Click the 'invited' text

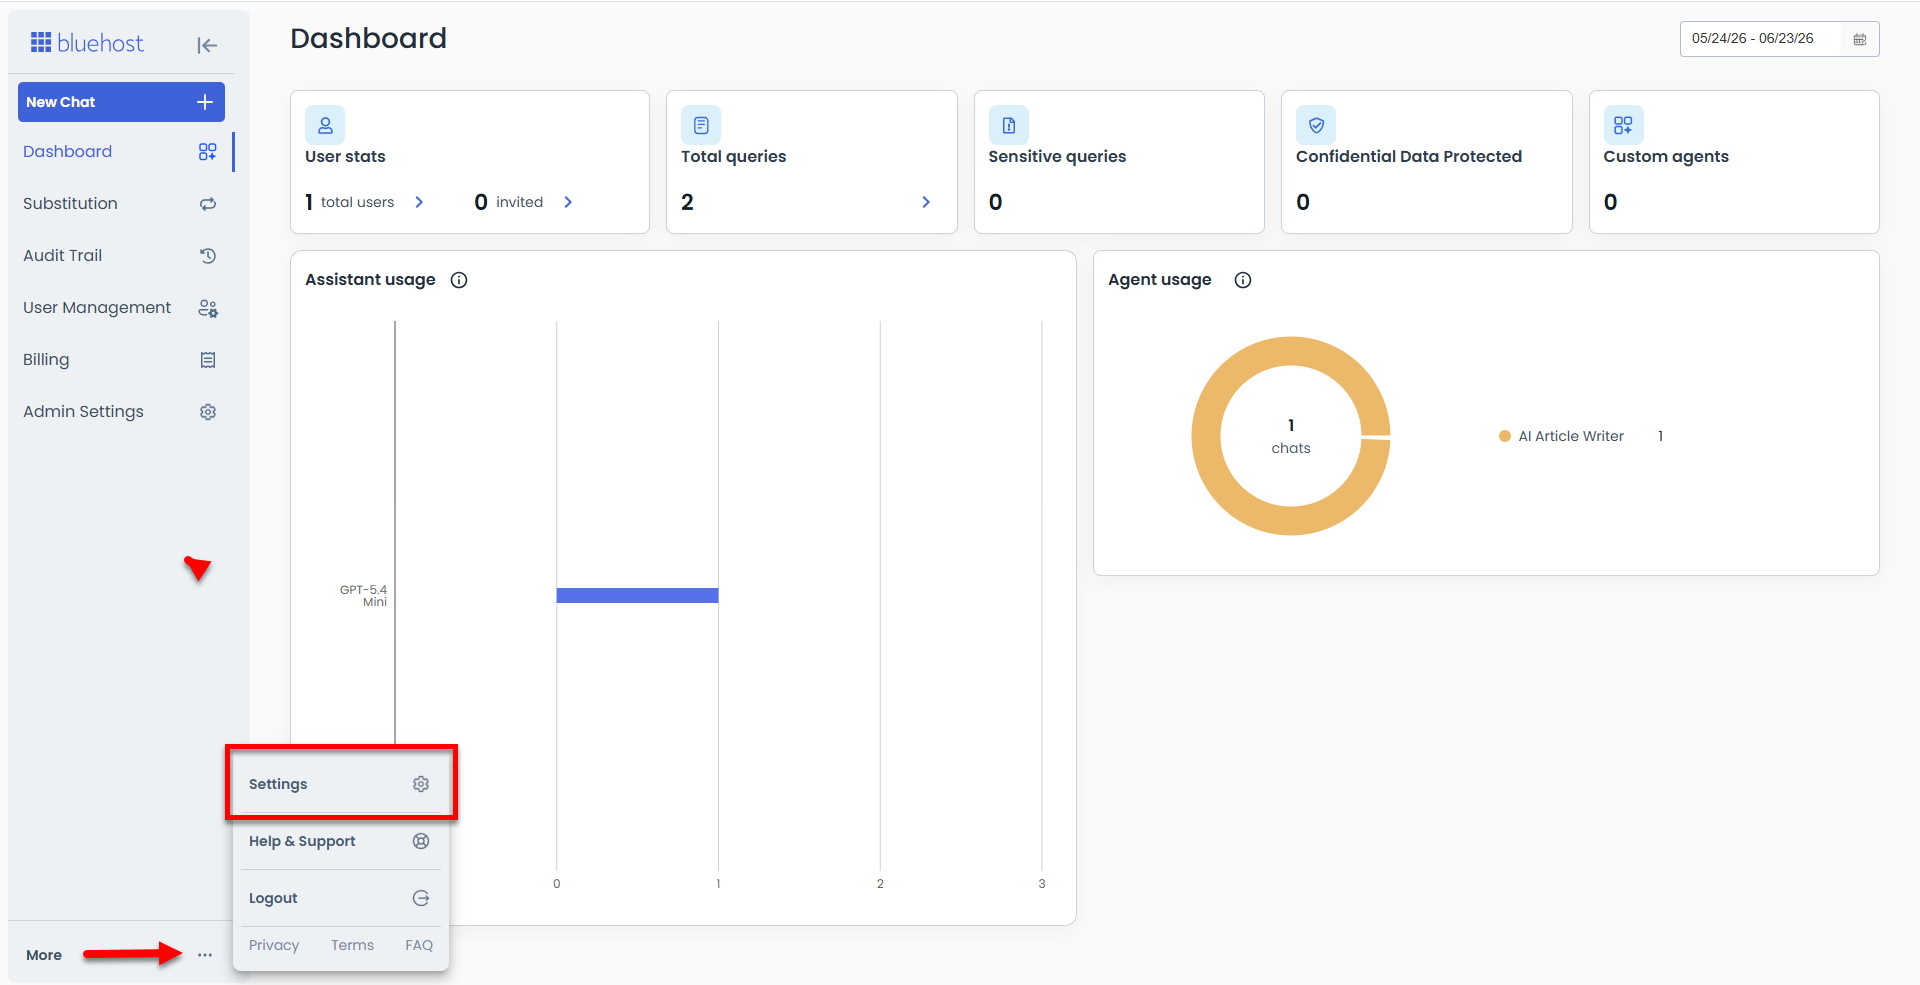click(x=519, y=202)
